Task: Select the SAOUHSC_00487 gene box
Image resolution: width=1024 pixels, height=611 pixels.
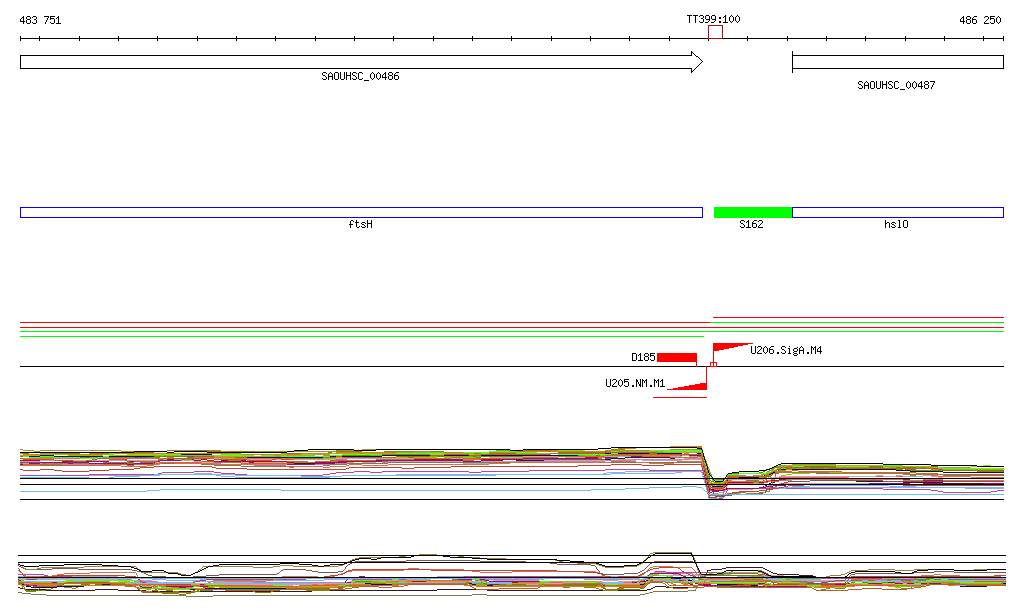Action: point(897,62)
